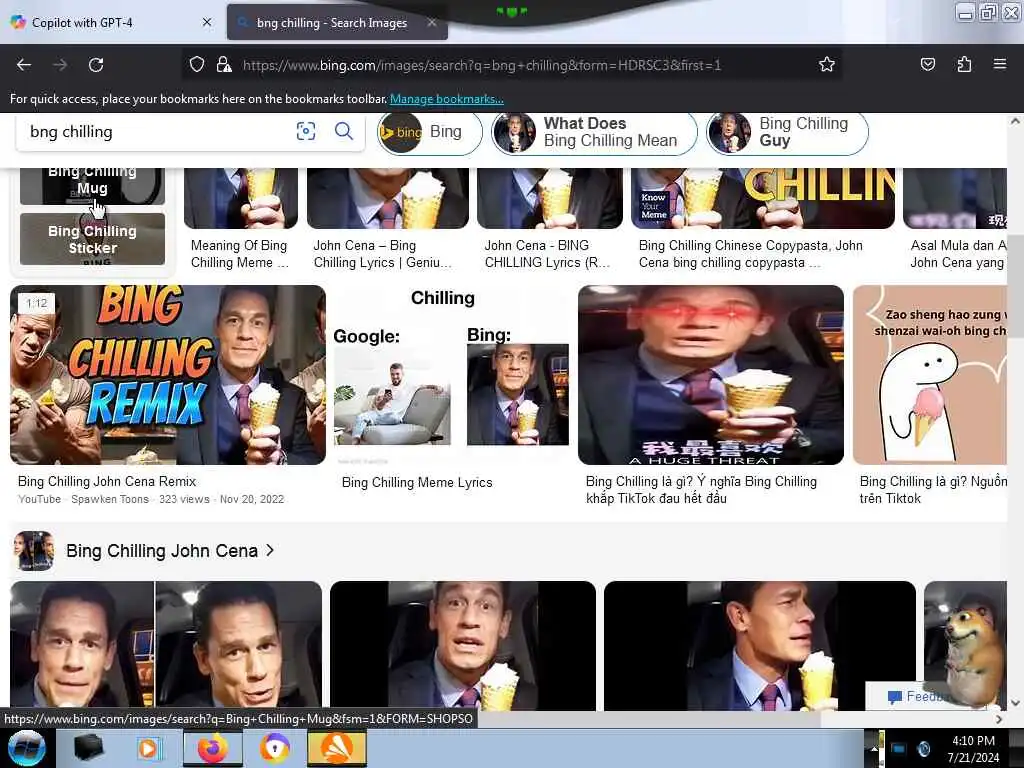The height and width of the screenshot is (768, 1024).
Task: Open the Manage bookmarks link
Action: 447,99
